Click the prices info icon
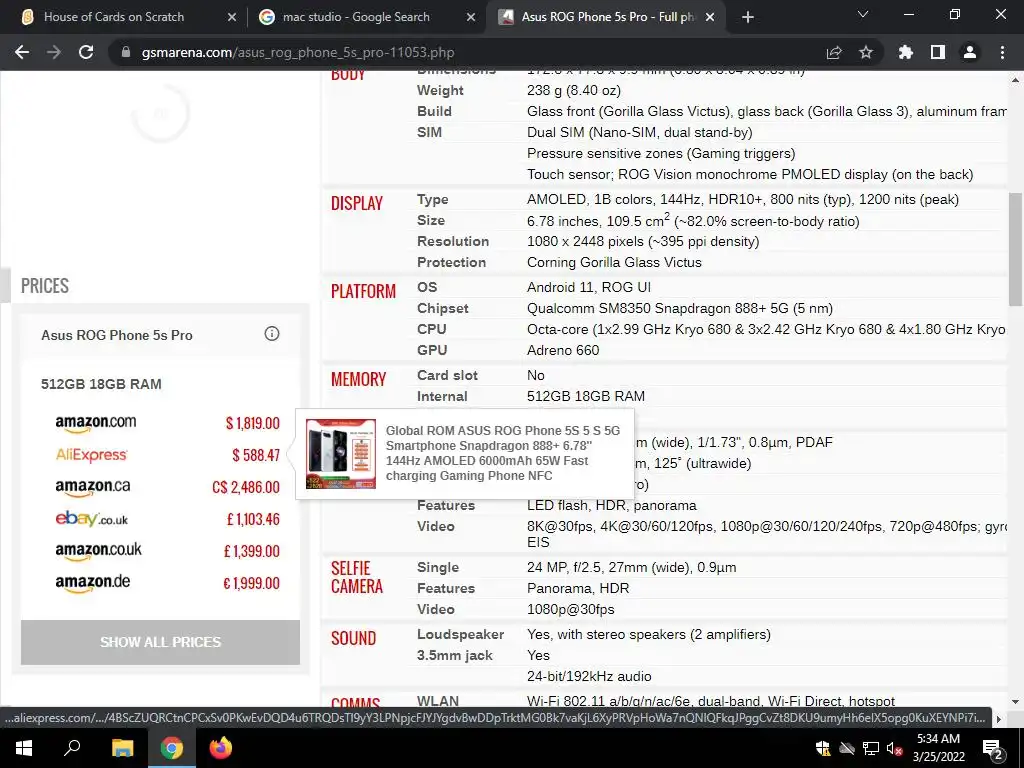The width and height of the screenshot is (1024, 768). (272, 334)
